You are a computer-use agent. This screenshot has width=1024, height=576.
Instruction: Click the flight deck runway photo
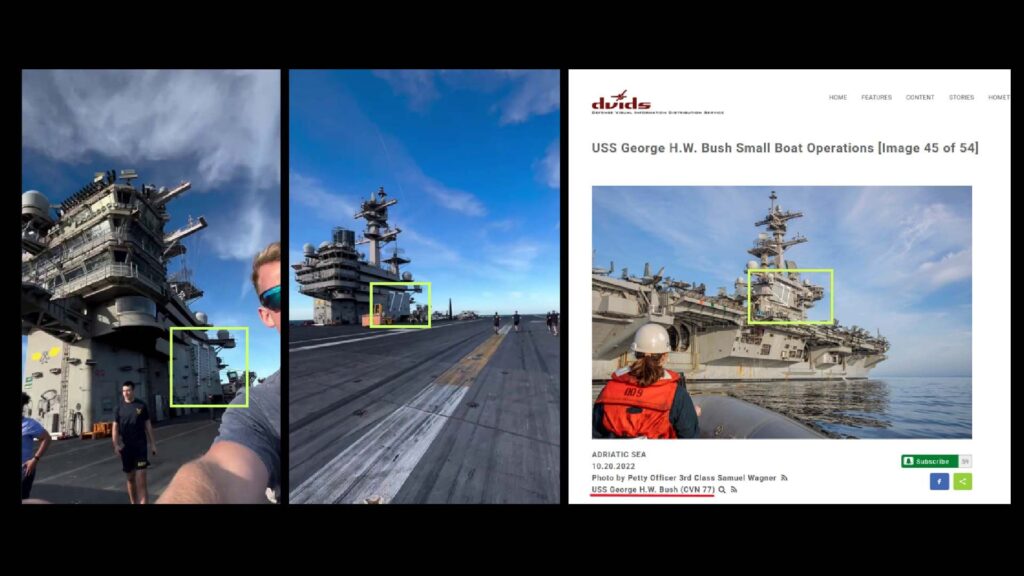(424, 286)
